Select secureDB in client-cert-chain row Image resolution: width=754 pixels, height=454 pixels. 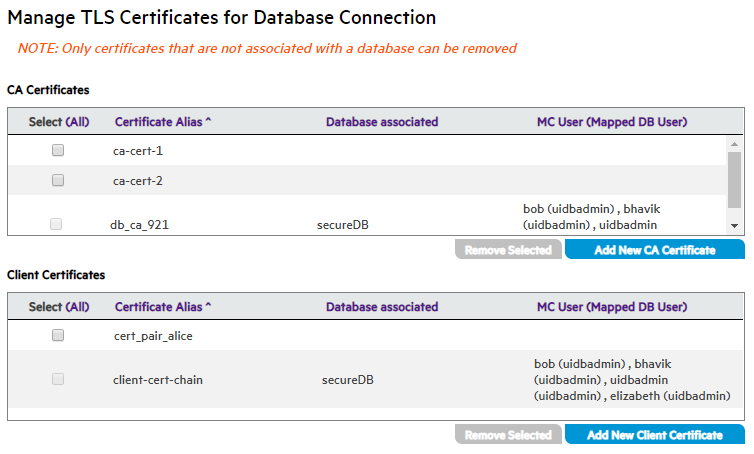pos(345,380)
